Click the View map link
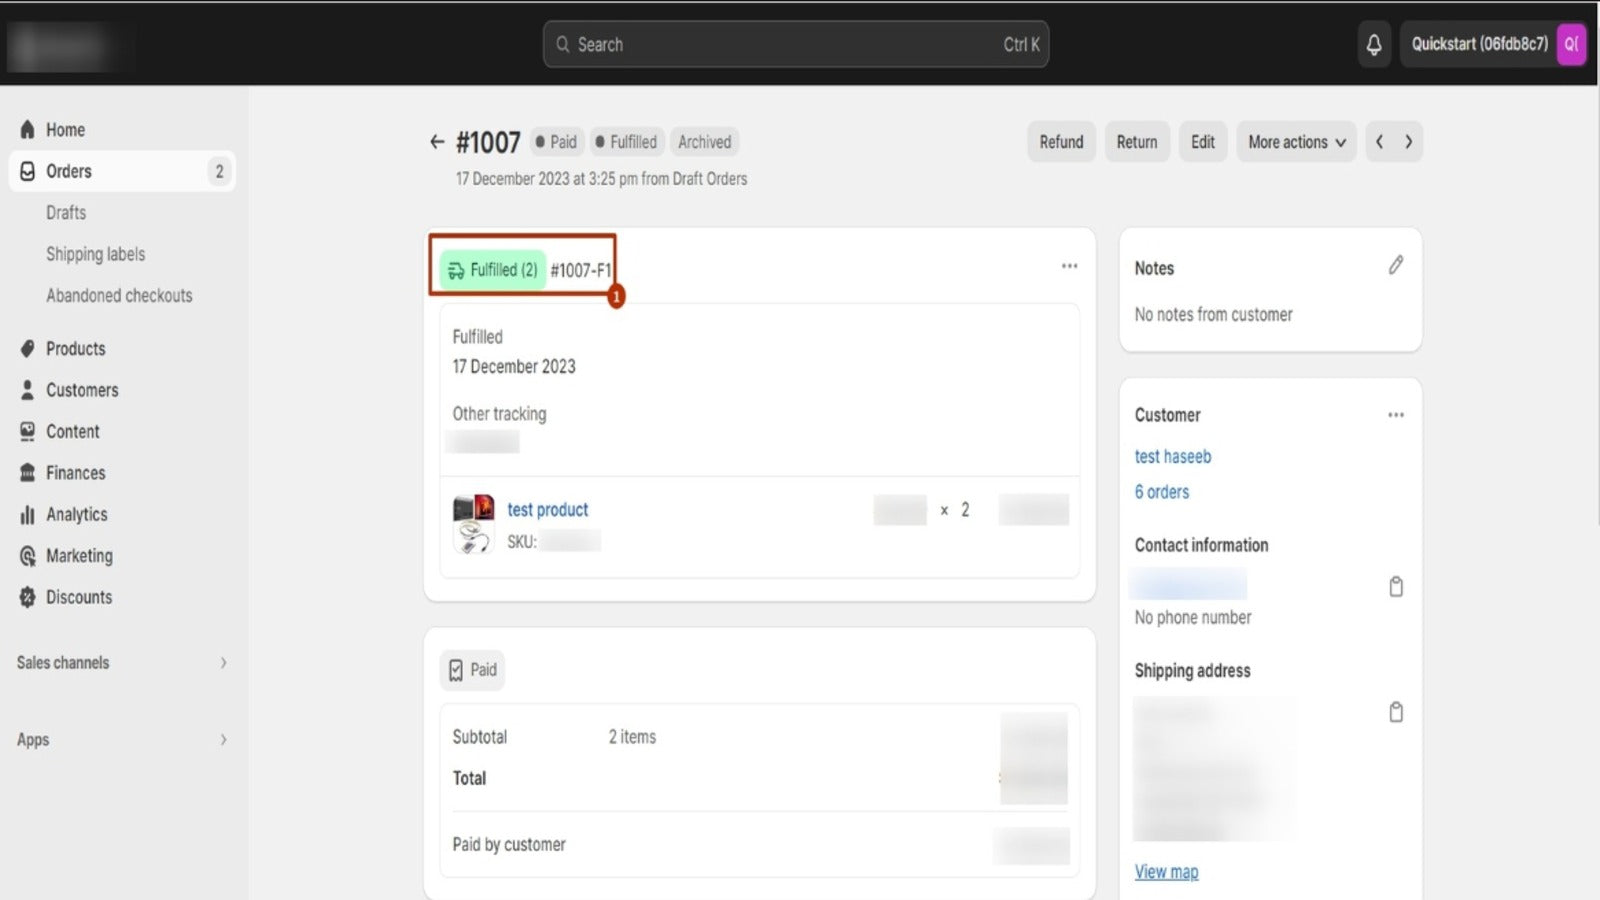 point(1166,871)
